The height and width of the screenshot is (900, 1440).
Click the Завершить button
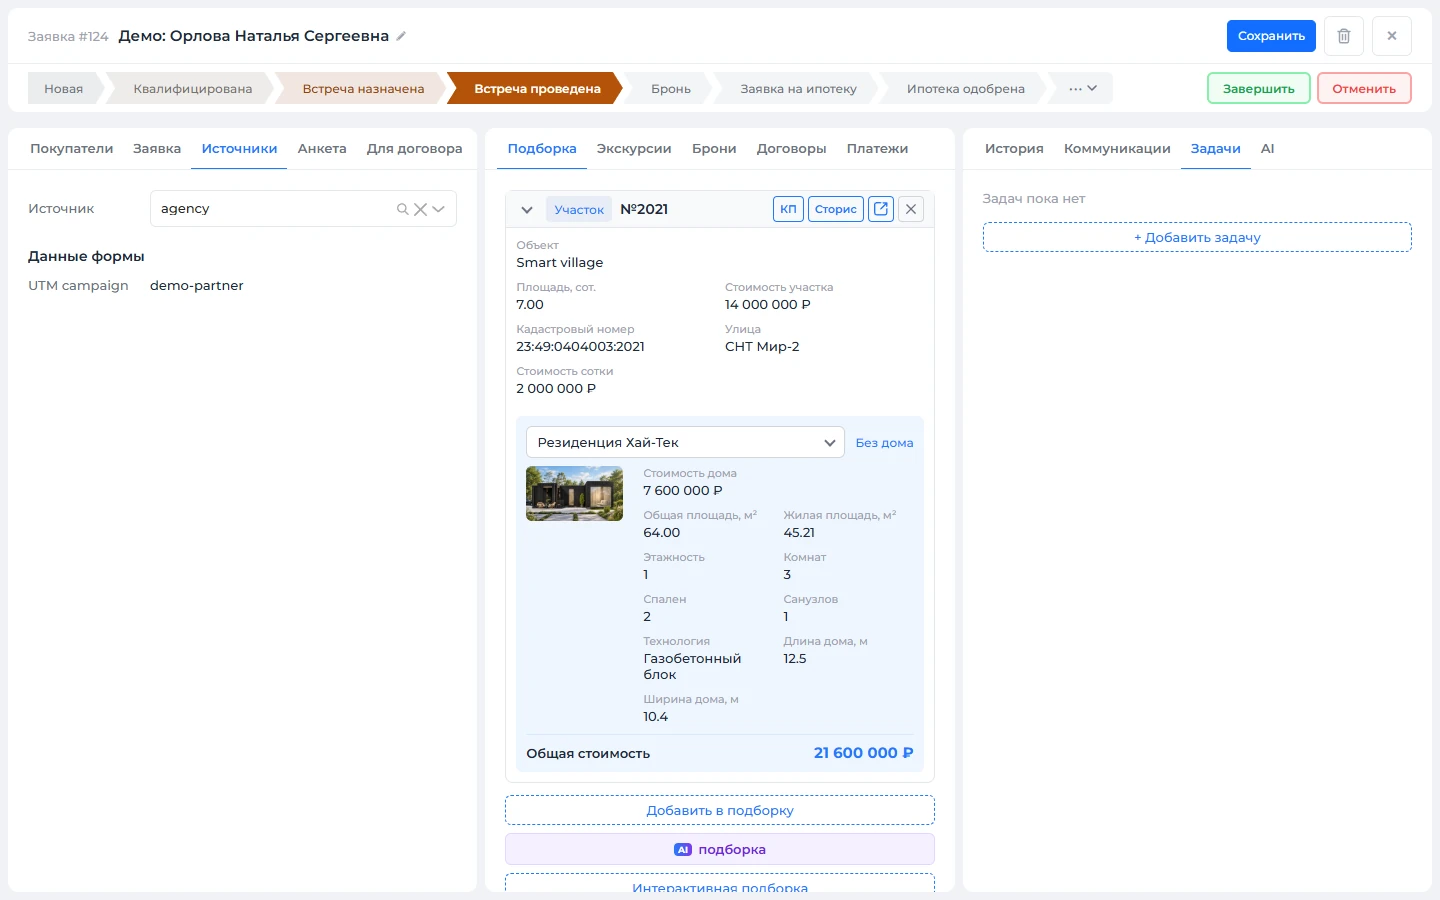[x=1259, y=88]
